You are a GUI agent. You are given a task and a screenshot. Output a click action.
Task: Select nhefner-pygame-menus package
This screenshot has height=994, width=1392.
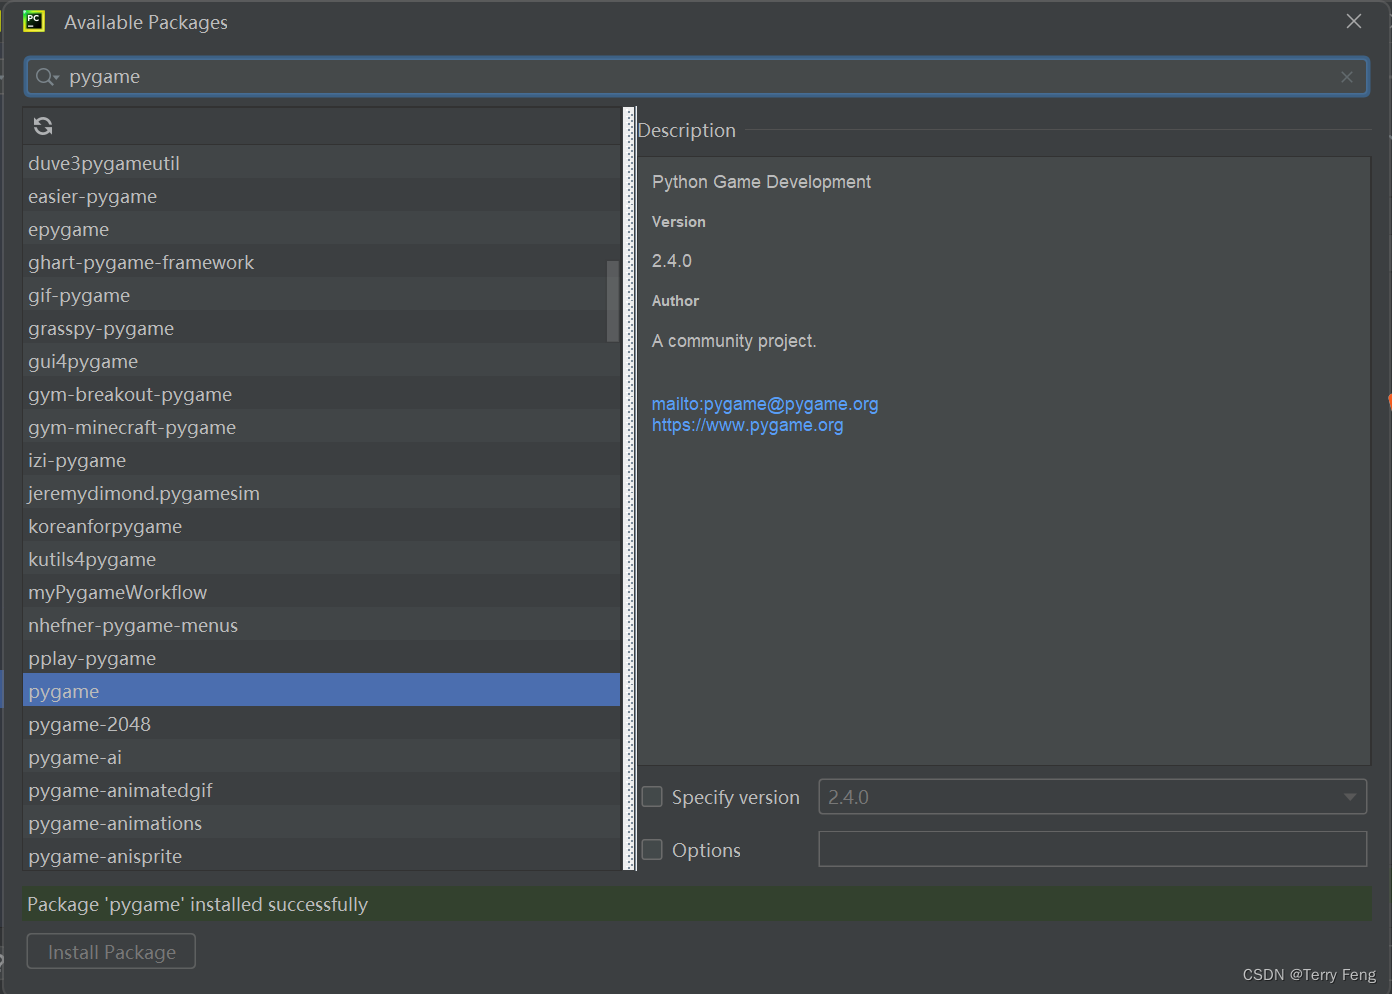click(x=321, y=625)
